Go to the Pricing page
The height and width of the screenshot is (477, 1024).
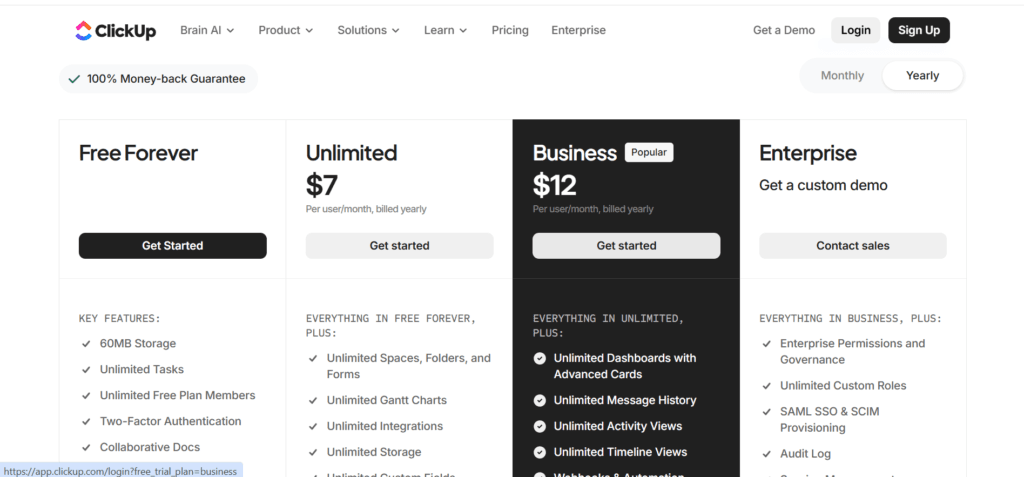click(x=510, y=30)
